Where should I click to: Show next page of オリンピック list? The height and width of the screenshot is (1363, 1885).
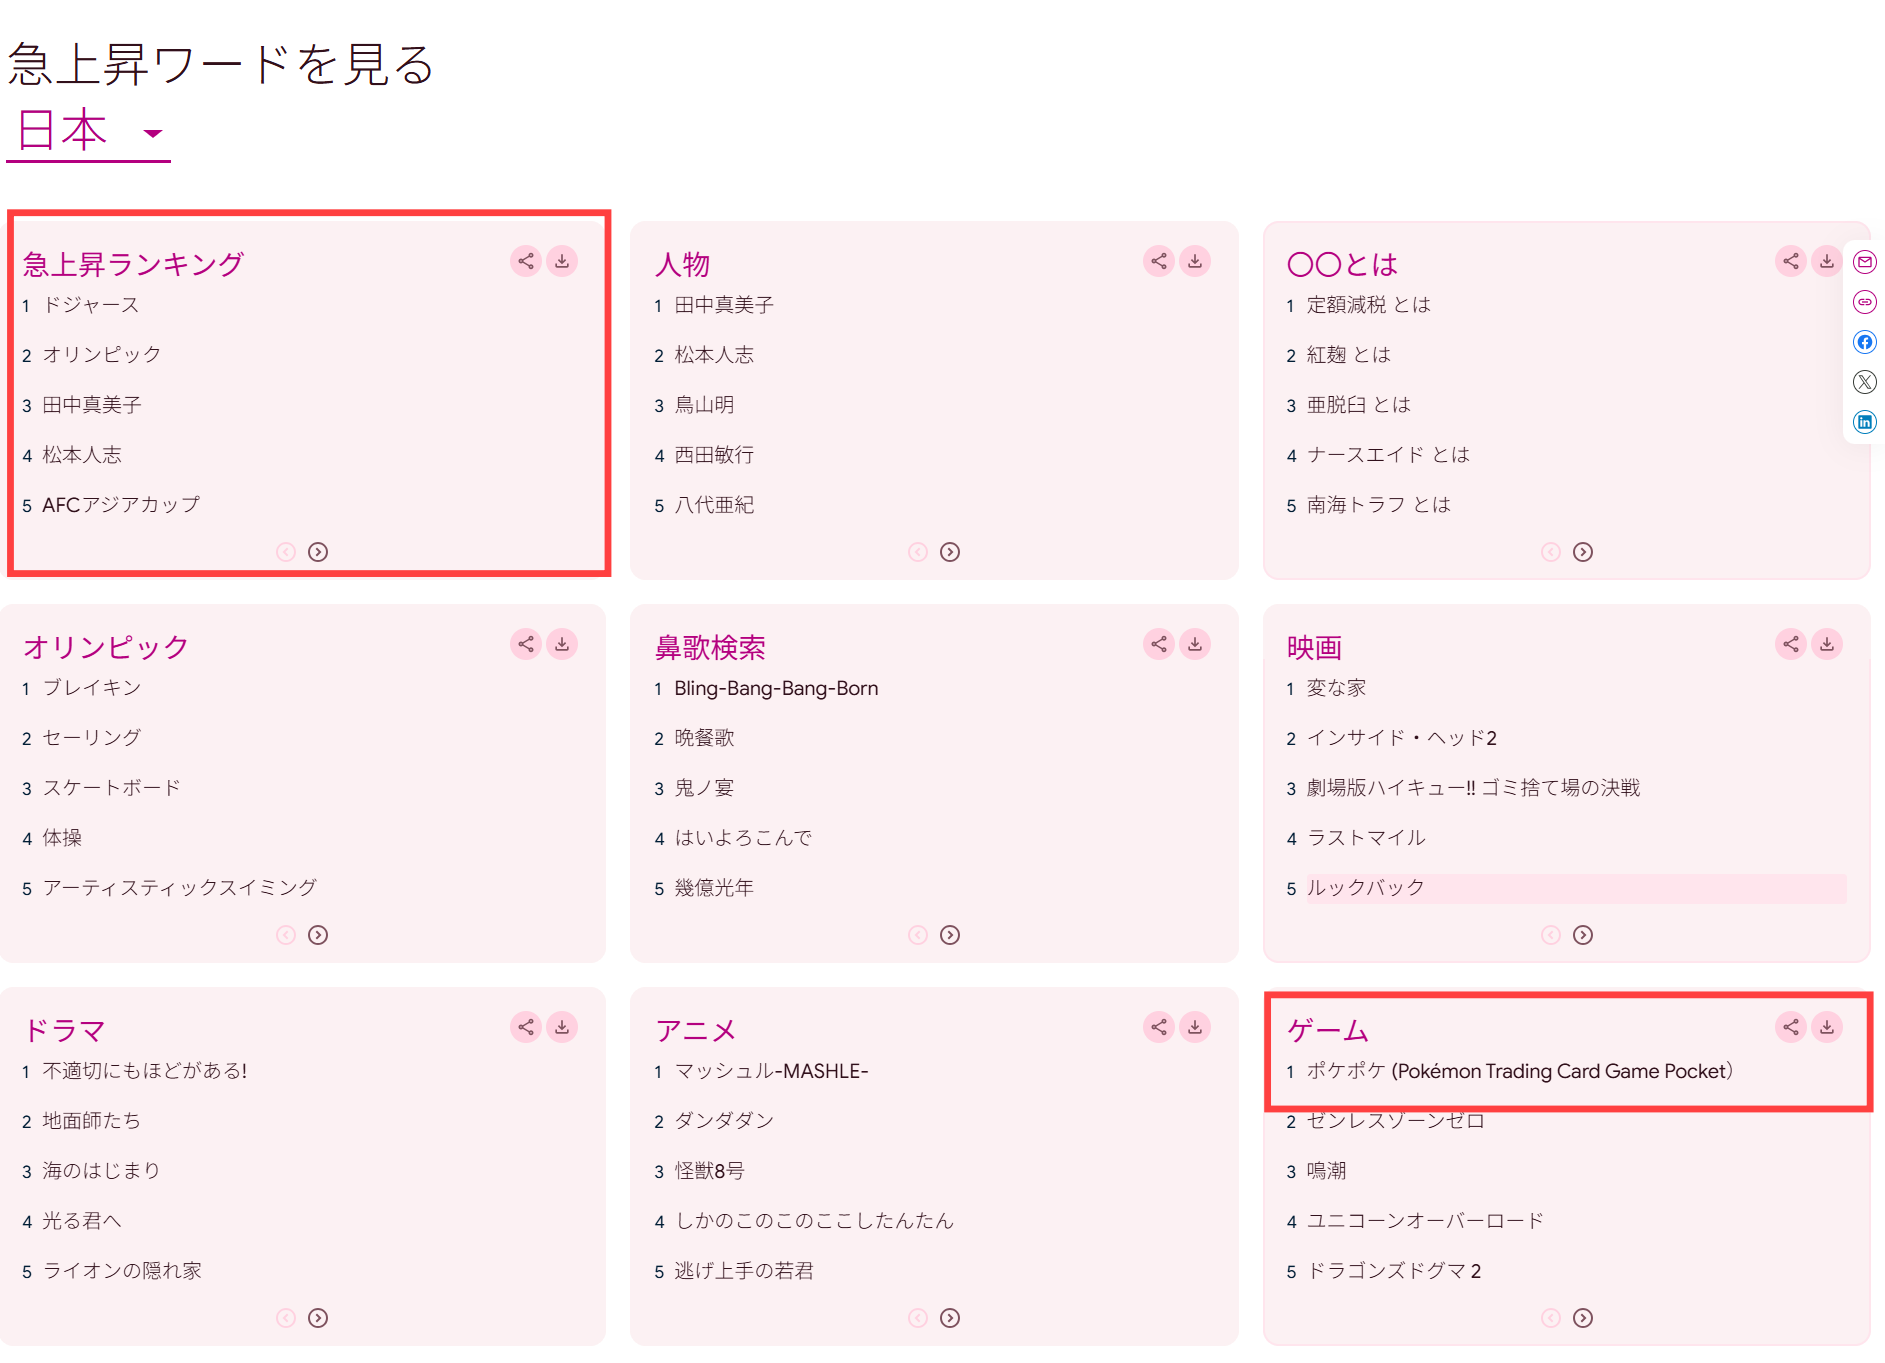coord(318,935)
